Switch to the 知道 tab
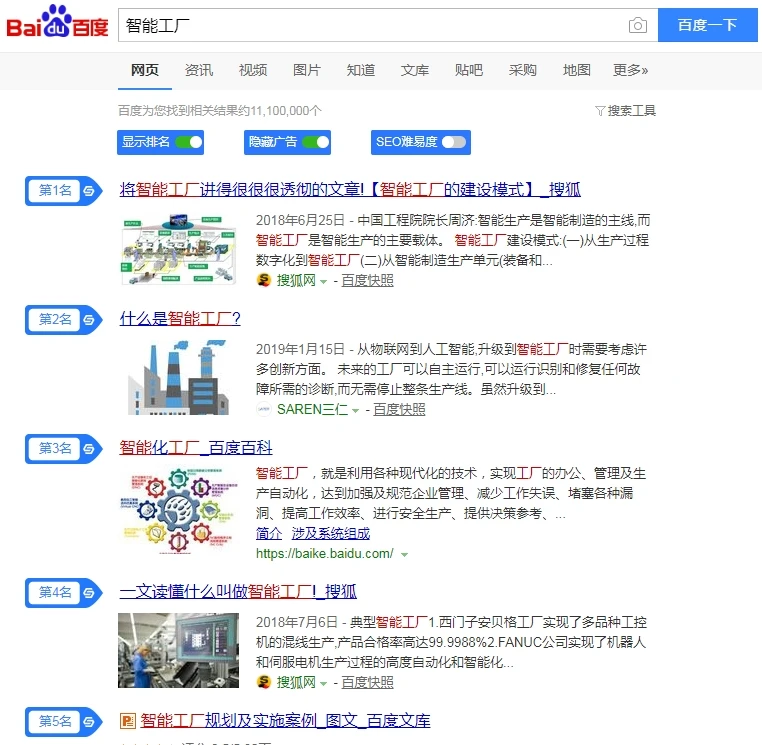The height and width of the screenshot is (745, 762). click(361, 70)
